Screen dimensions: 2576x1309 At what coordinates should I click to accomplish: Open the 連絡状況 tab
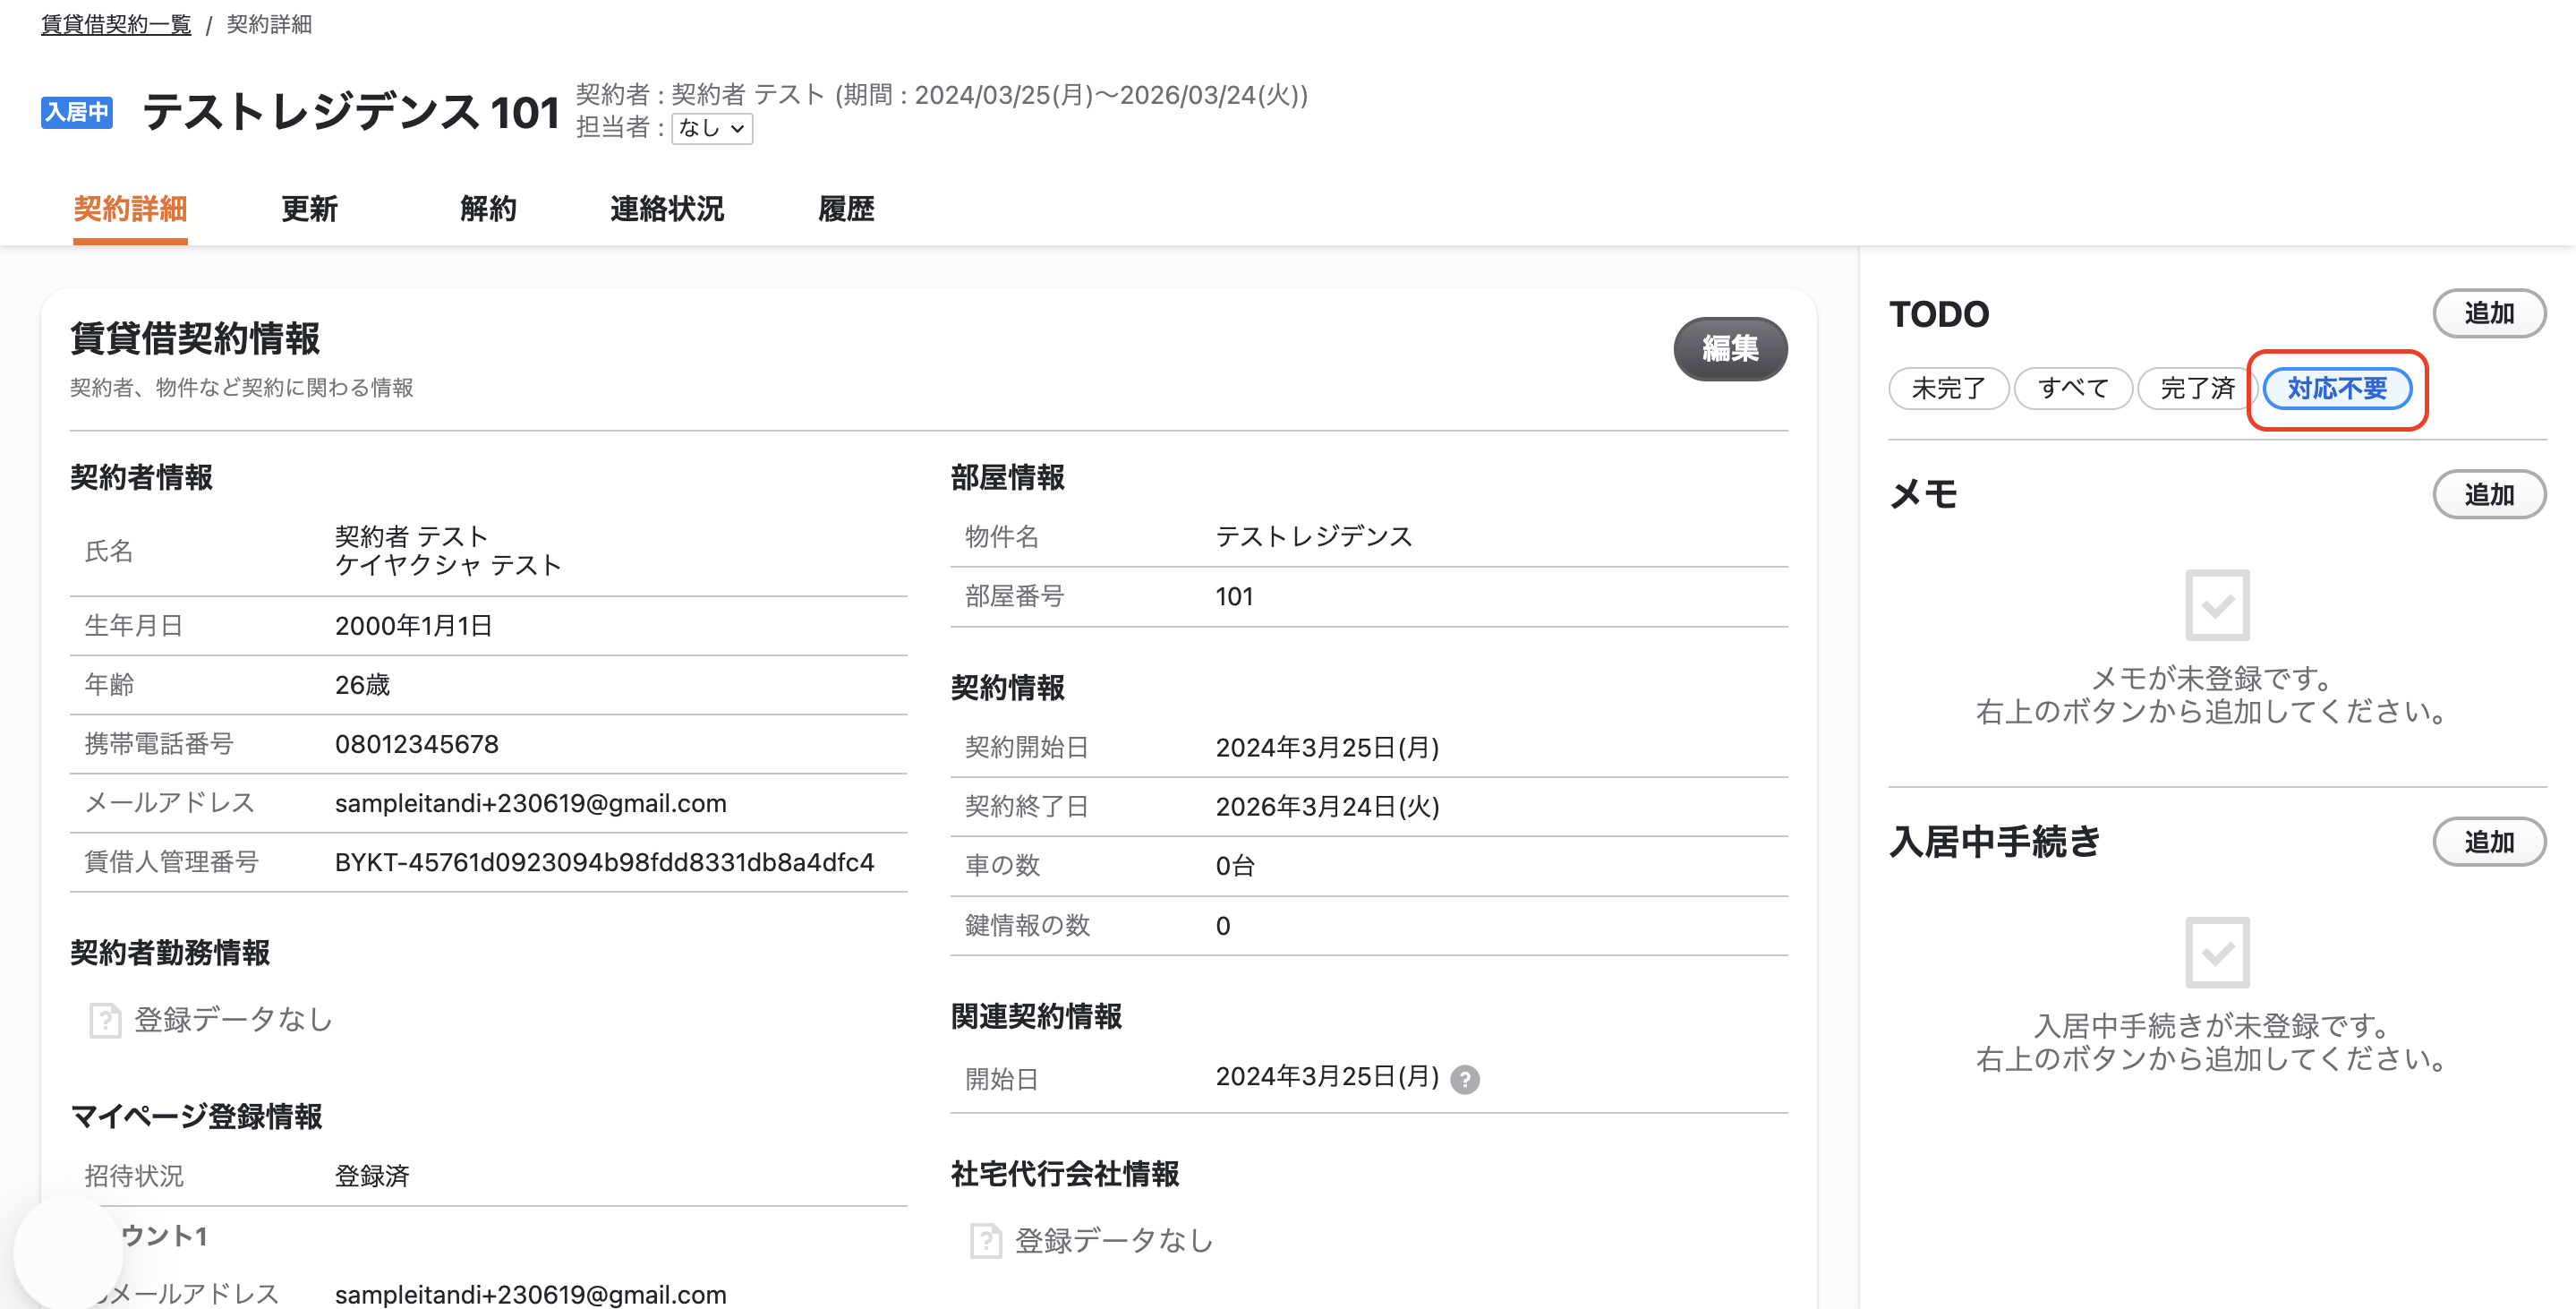click(667, 209)
